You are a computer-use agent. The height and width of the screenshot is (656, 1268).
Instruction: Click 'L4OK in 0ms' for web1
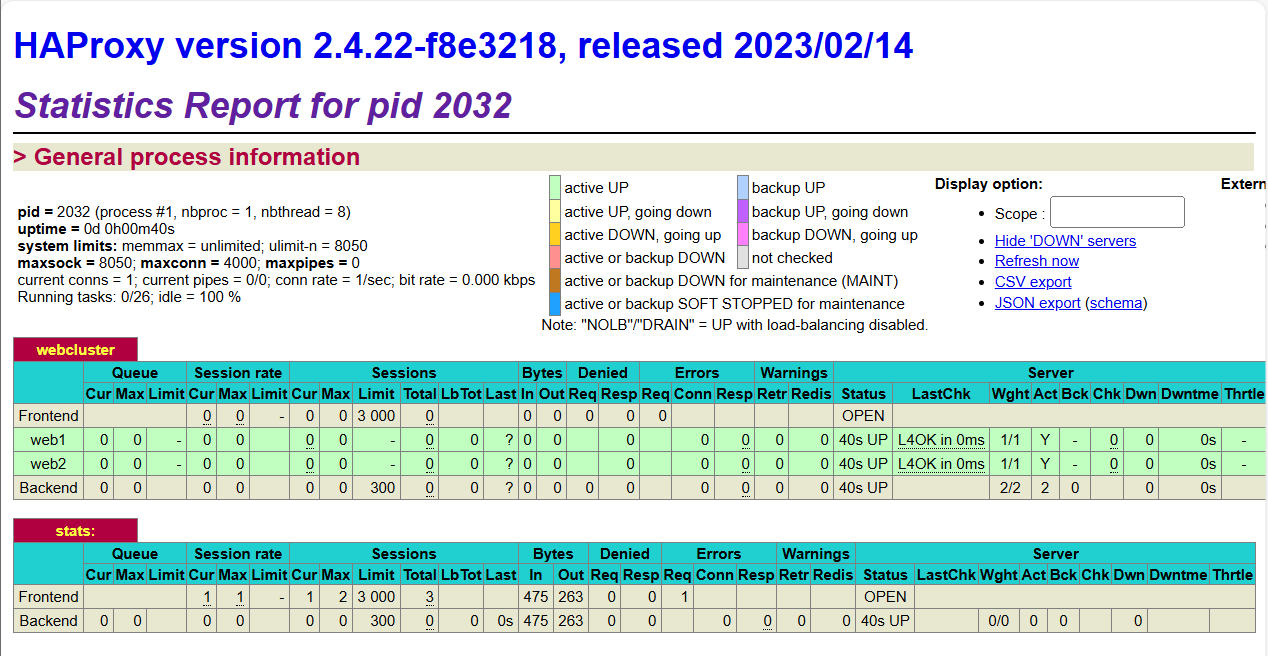pos(941,440)
